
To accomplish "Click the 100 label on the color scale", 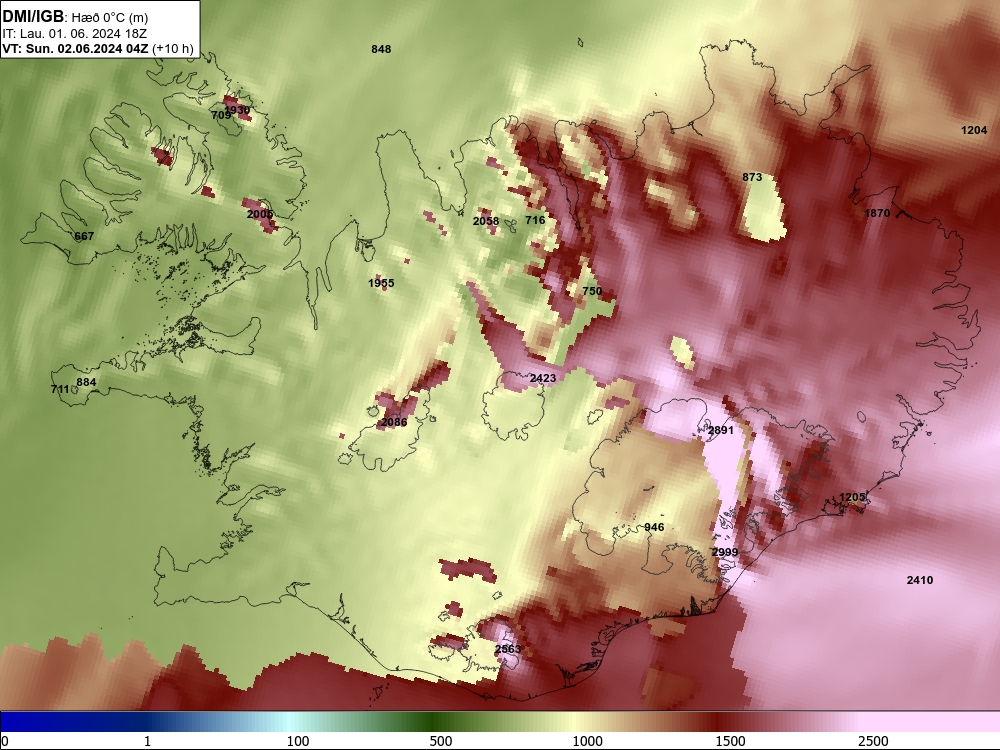I will (298, 741).
